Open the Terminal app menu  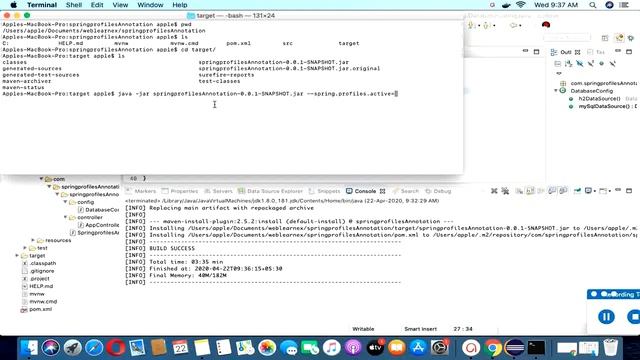[42, 5]
